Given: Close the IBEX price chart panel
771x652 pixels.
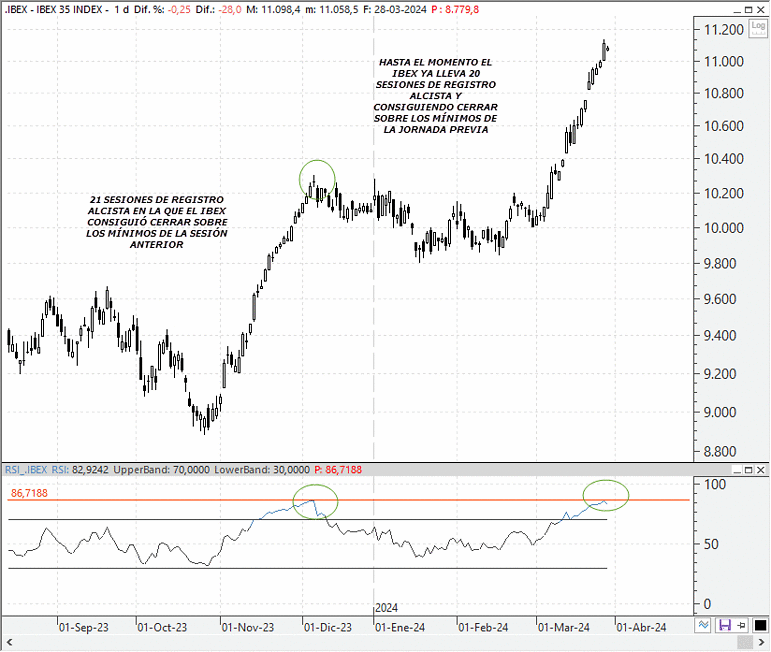Looking at the screenshot, I should tap(760, 10).
